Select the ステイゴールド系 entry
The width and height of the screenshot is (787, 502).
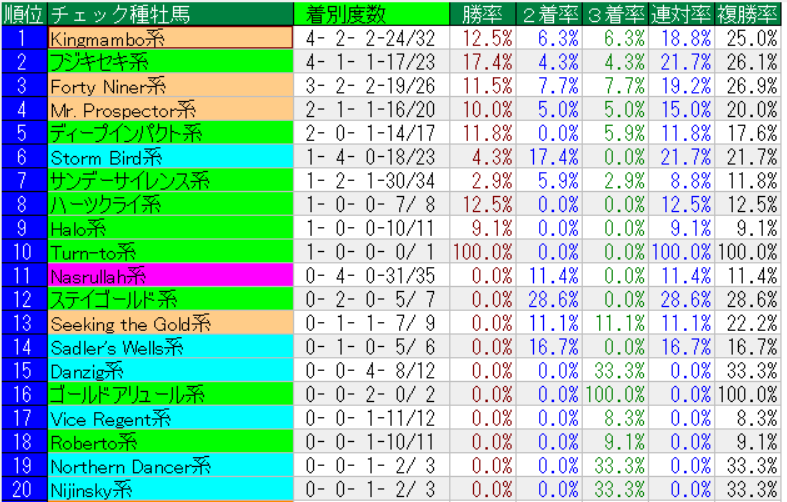coord(170,299)
